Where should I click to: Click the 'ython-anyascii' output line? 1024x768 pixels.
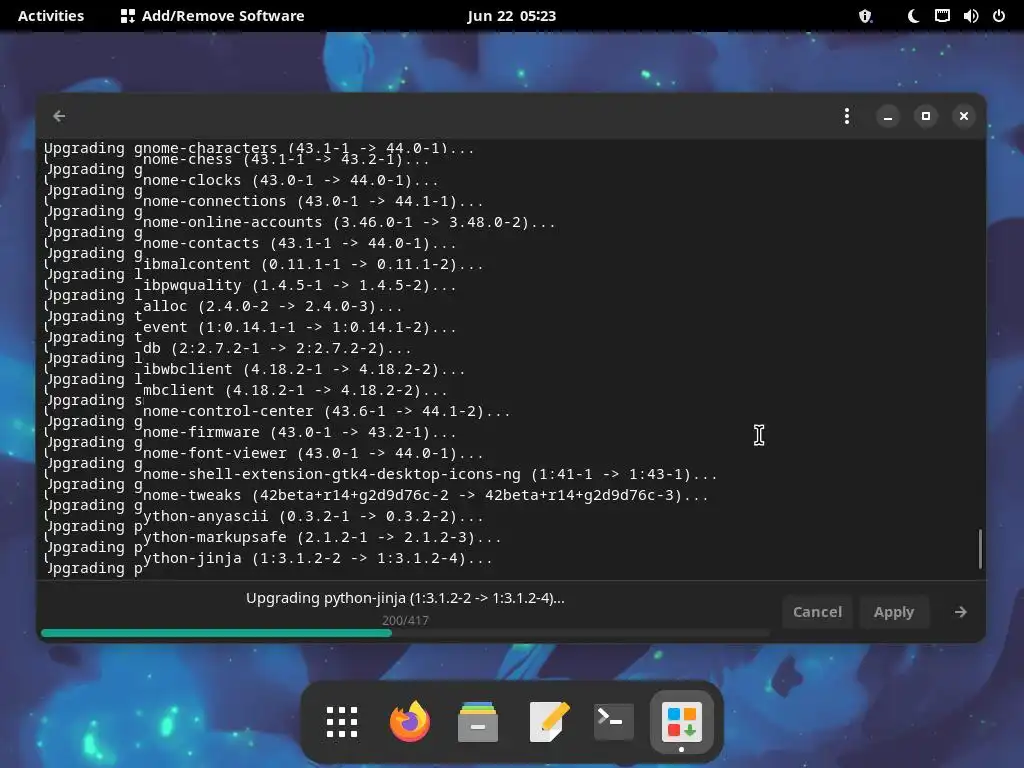click(x=313, y=517)
